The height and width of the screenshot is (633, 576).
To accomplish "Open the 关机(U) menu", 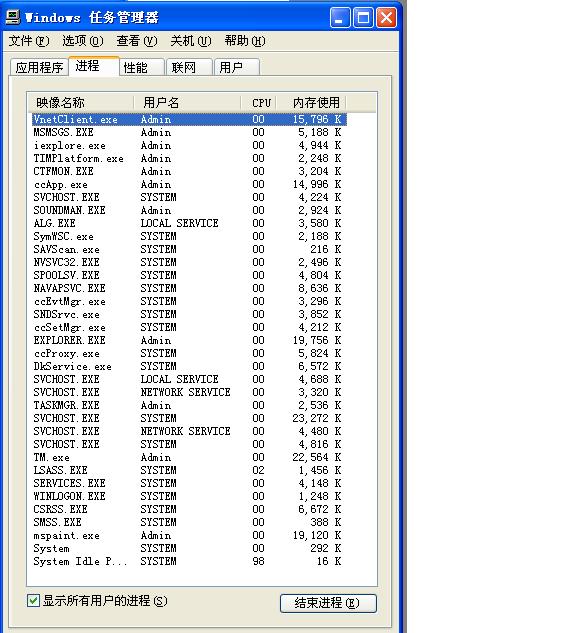I will (x=191, y=41).
